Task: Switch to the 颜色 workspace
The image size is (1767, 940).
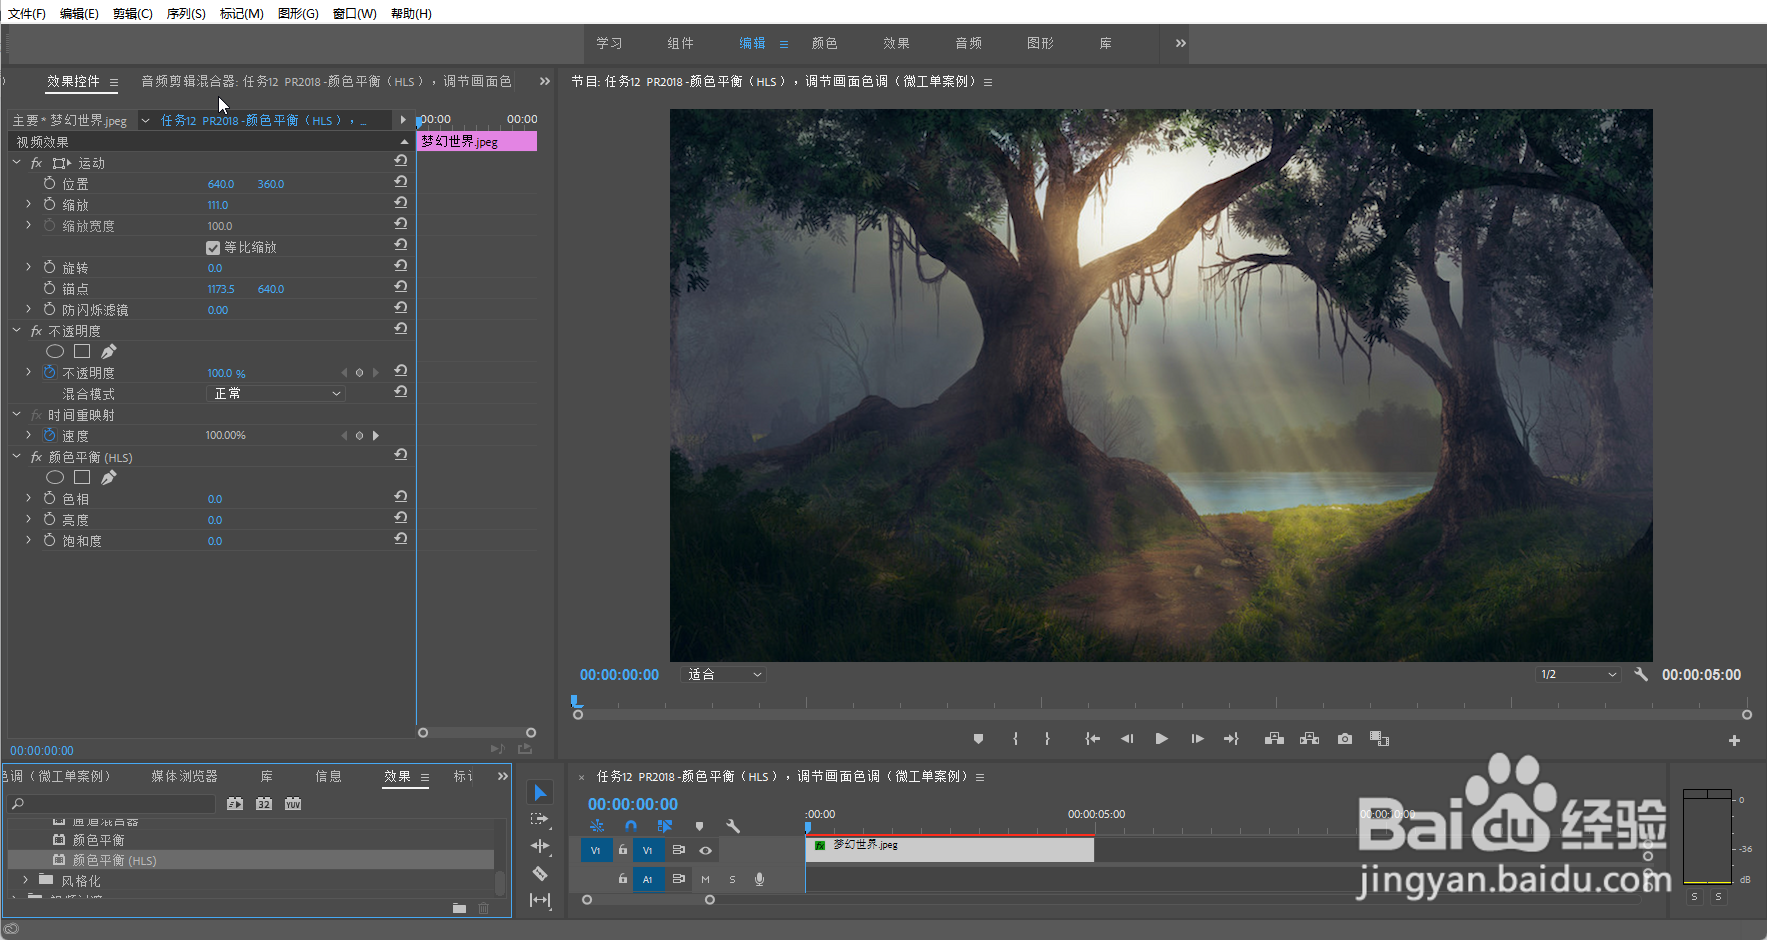Action: (x=824, y=43)
